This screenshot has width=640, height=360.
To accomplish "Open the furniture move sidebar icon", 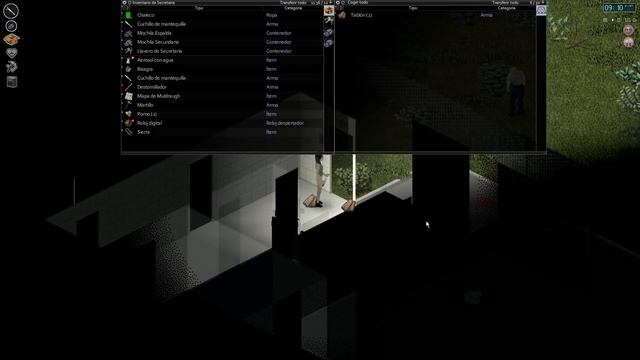I will coord(12,82).
